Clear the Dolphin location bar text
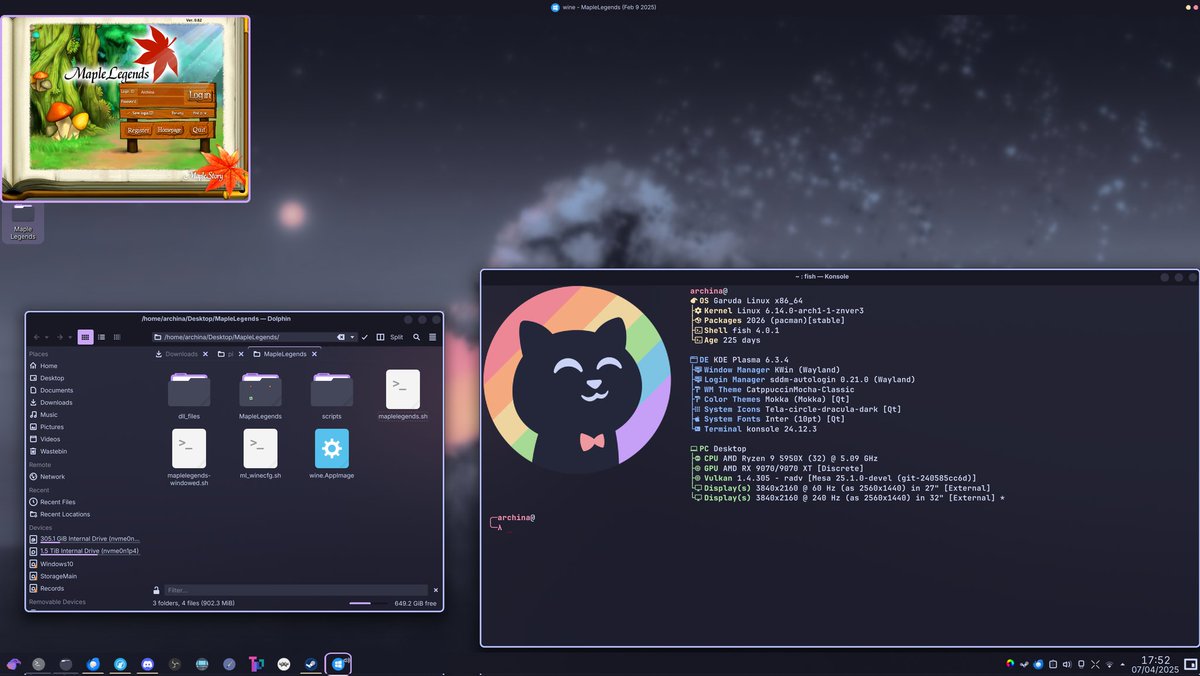This screenshot has width=1200, height=676. 341,337
